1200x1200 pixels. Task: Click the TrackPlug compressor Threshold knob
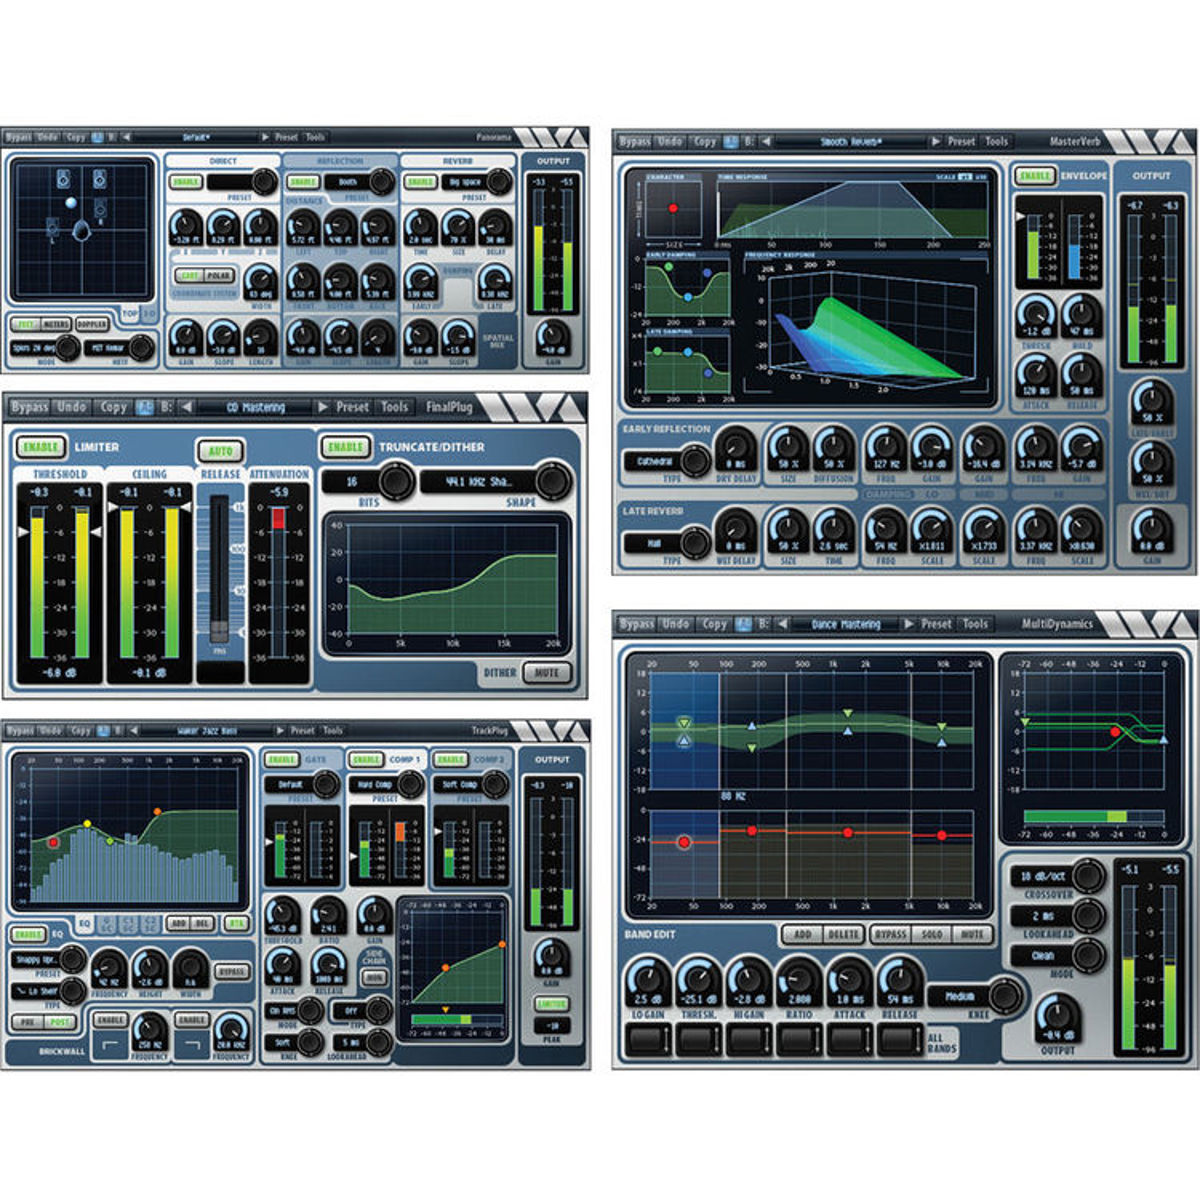pyautogui.click(x=282, y=915)
